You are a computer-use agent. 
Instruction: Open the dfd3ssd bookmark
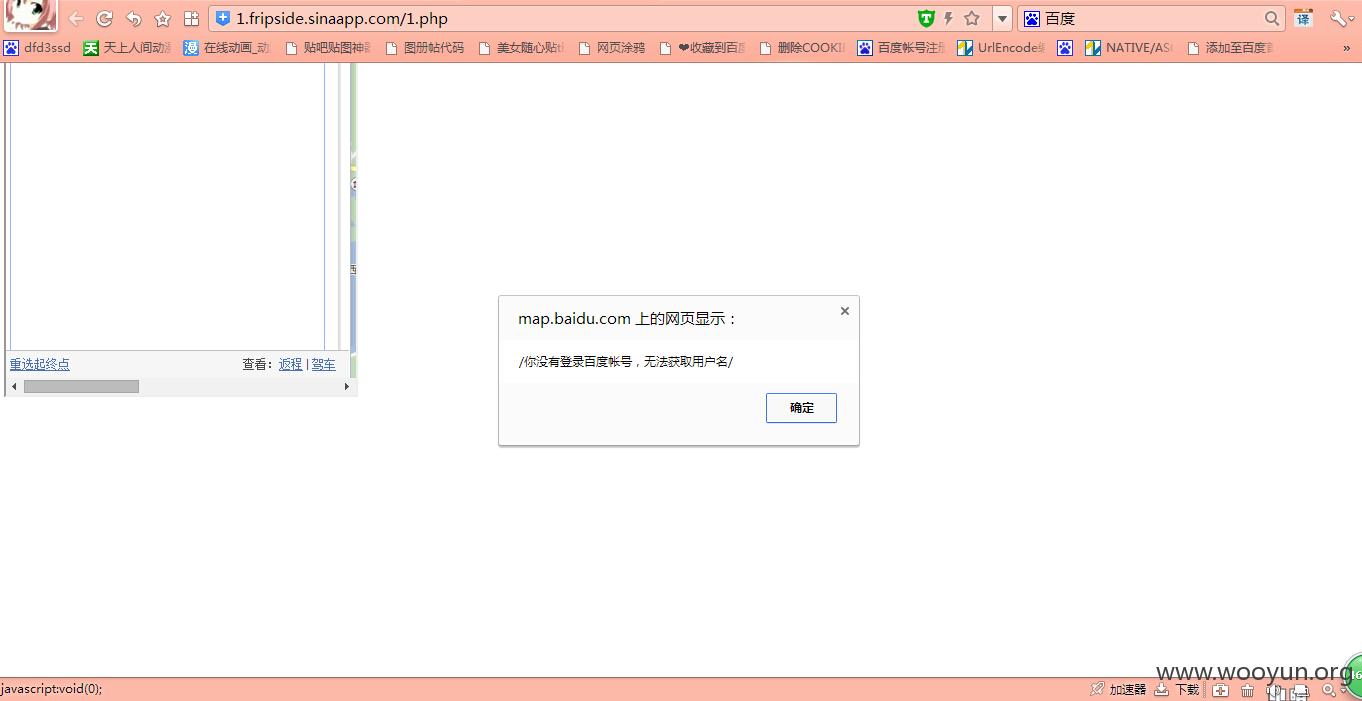pos(37,48)
